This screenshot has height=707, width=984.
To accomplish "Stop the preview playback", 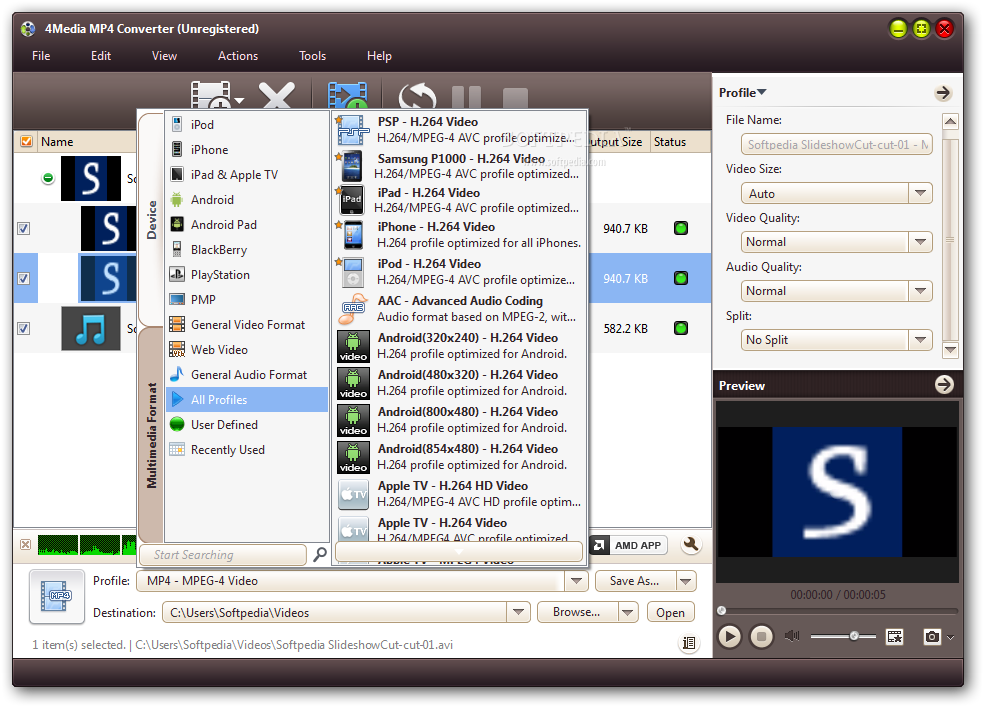I will pos(761,637).
